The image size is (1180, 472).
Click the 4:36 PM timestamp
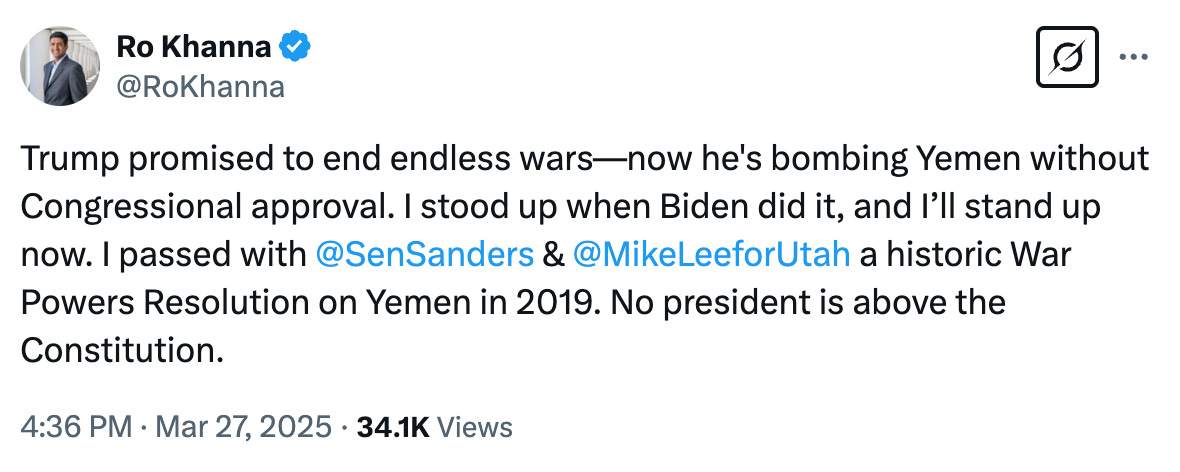pyautogui.click(x=78, y=428)
